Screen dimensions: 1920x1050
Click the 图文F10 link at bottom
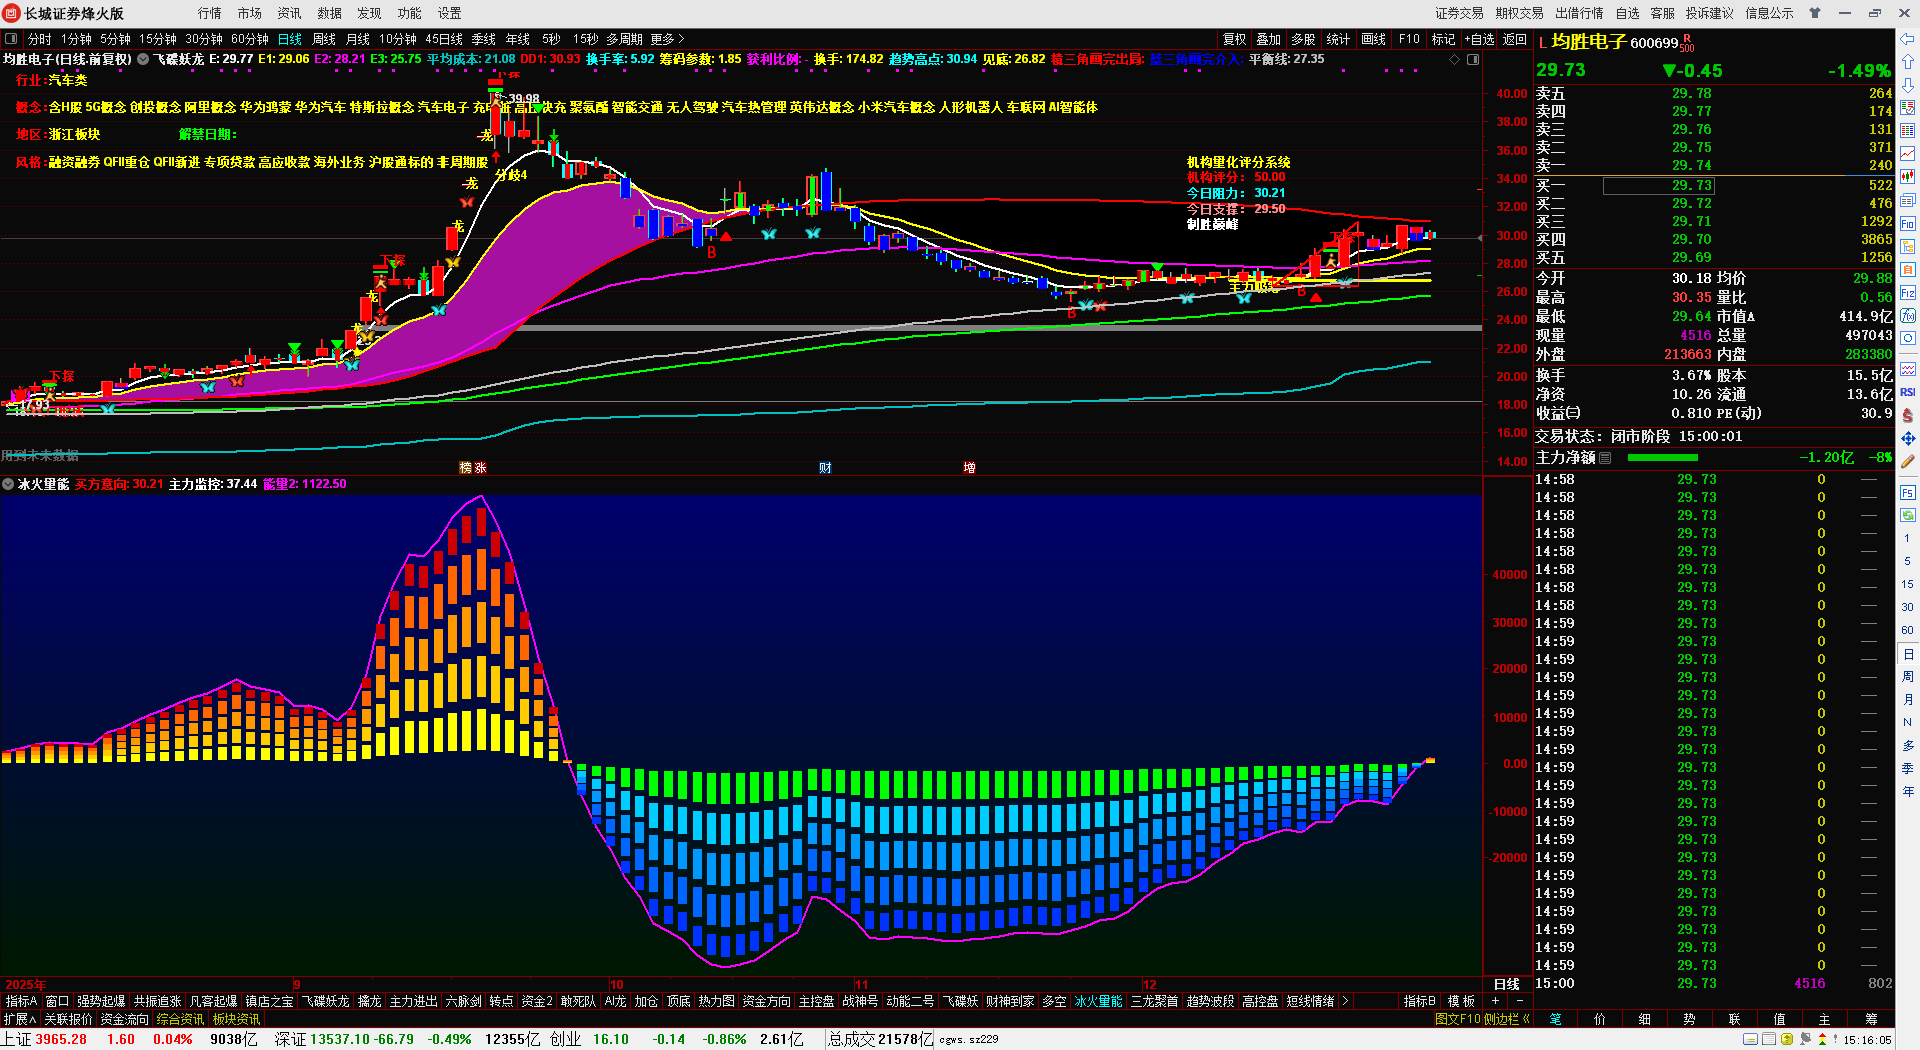pos(1457,1019)
